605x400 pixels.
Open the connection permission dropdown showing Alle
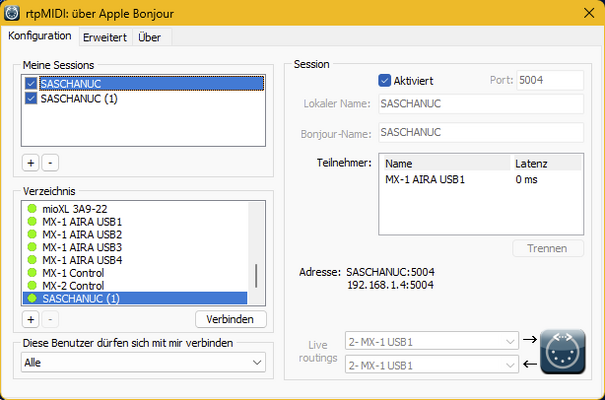click(x=144, y=363)
